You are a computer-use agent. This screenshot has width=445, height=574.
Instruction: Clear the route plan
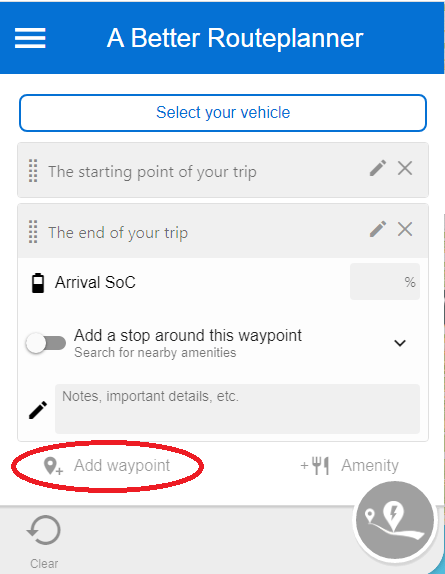pos(44,542)
